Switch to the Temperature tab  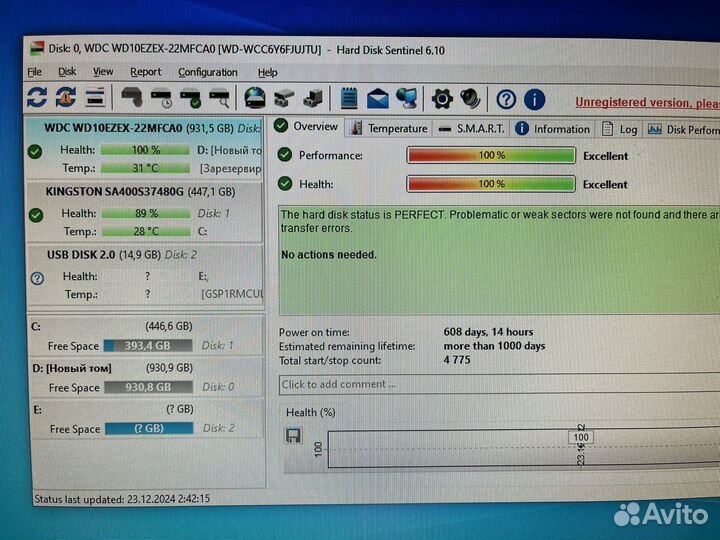tap(389, 129)
